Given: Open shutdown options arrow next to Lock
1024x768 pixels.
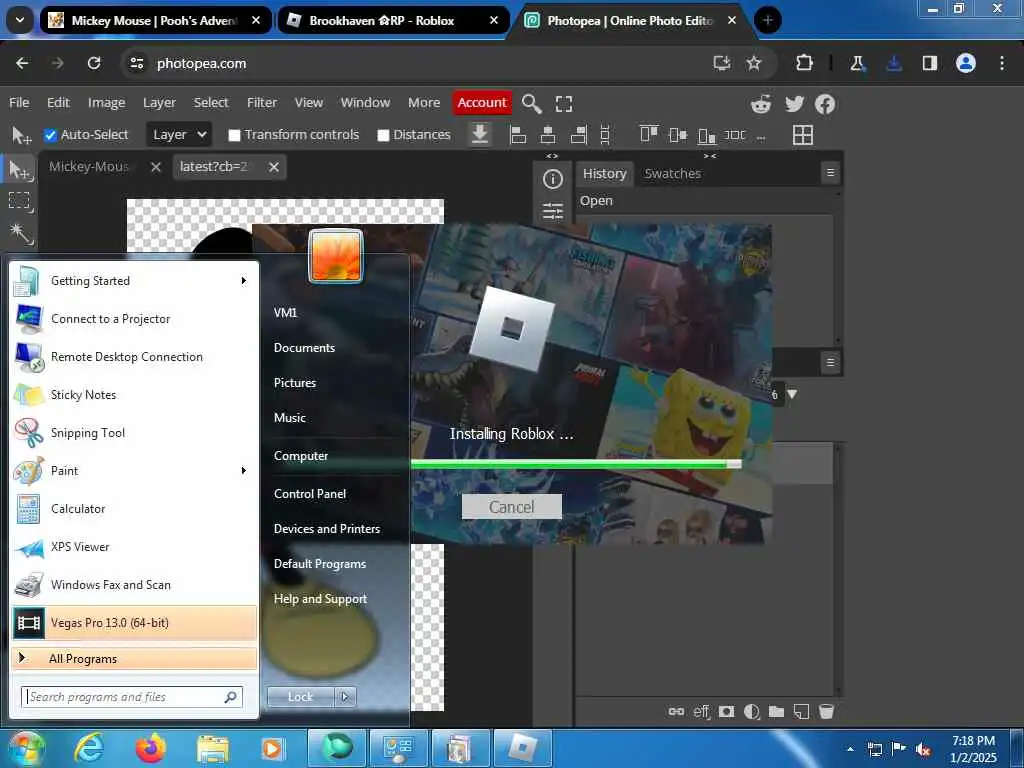Looking at the screenshot, I should point(345,697).
